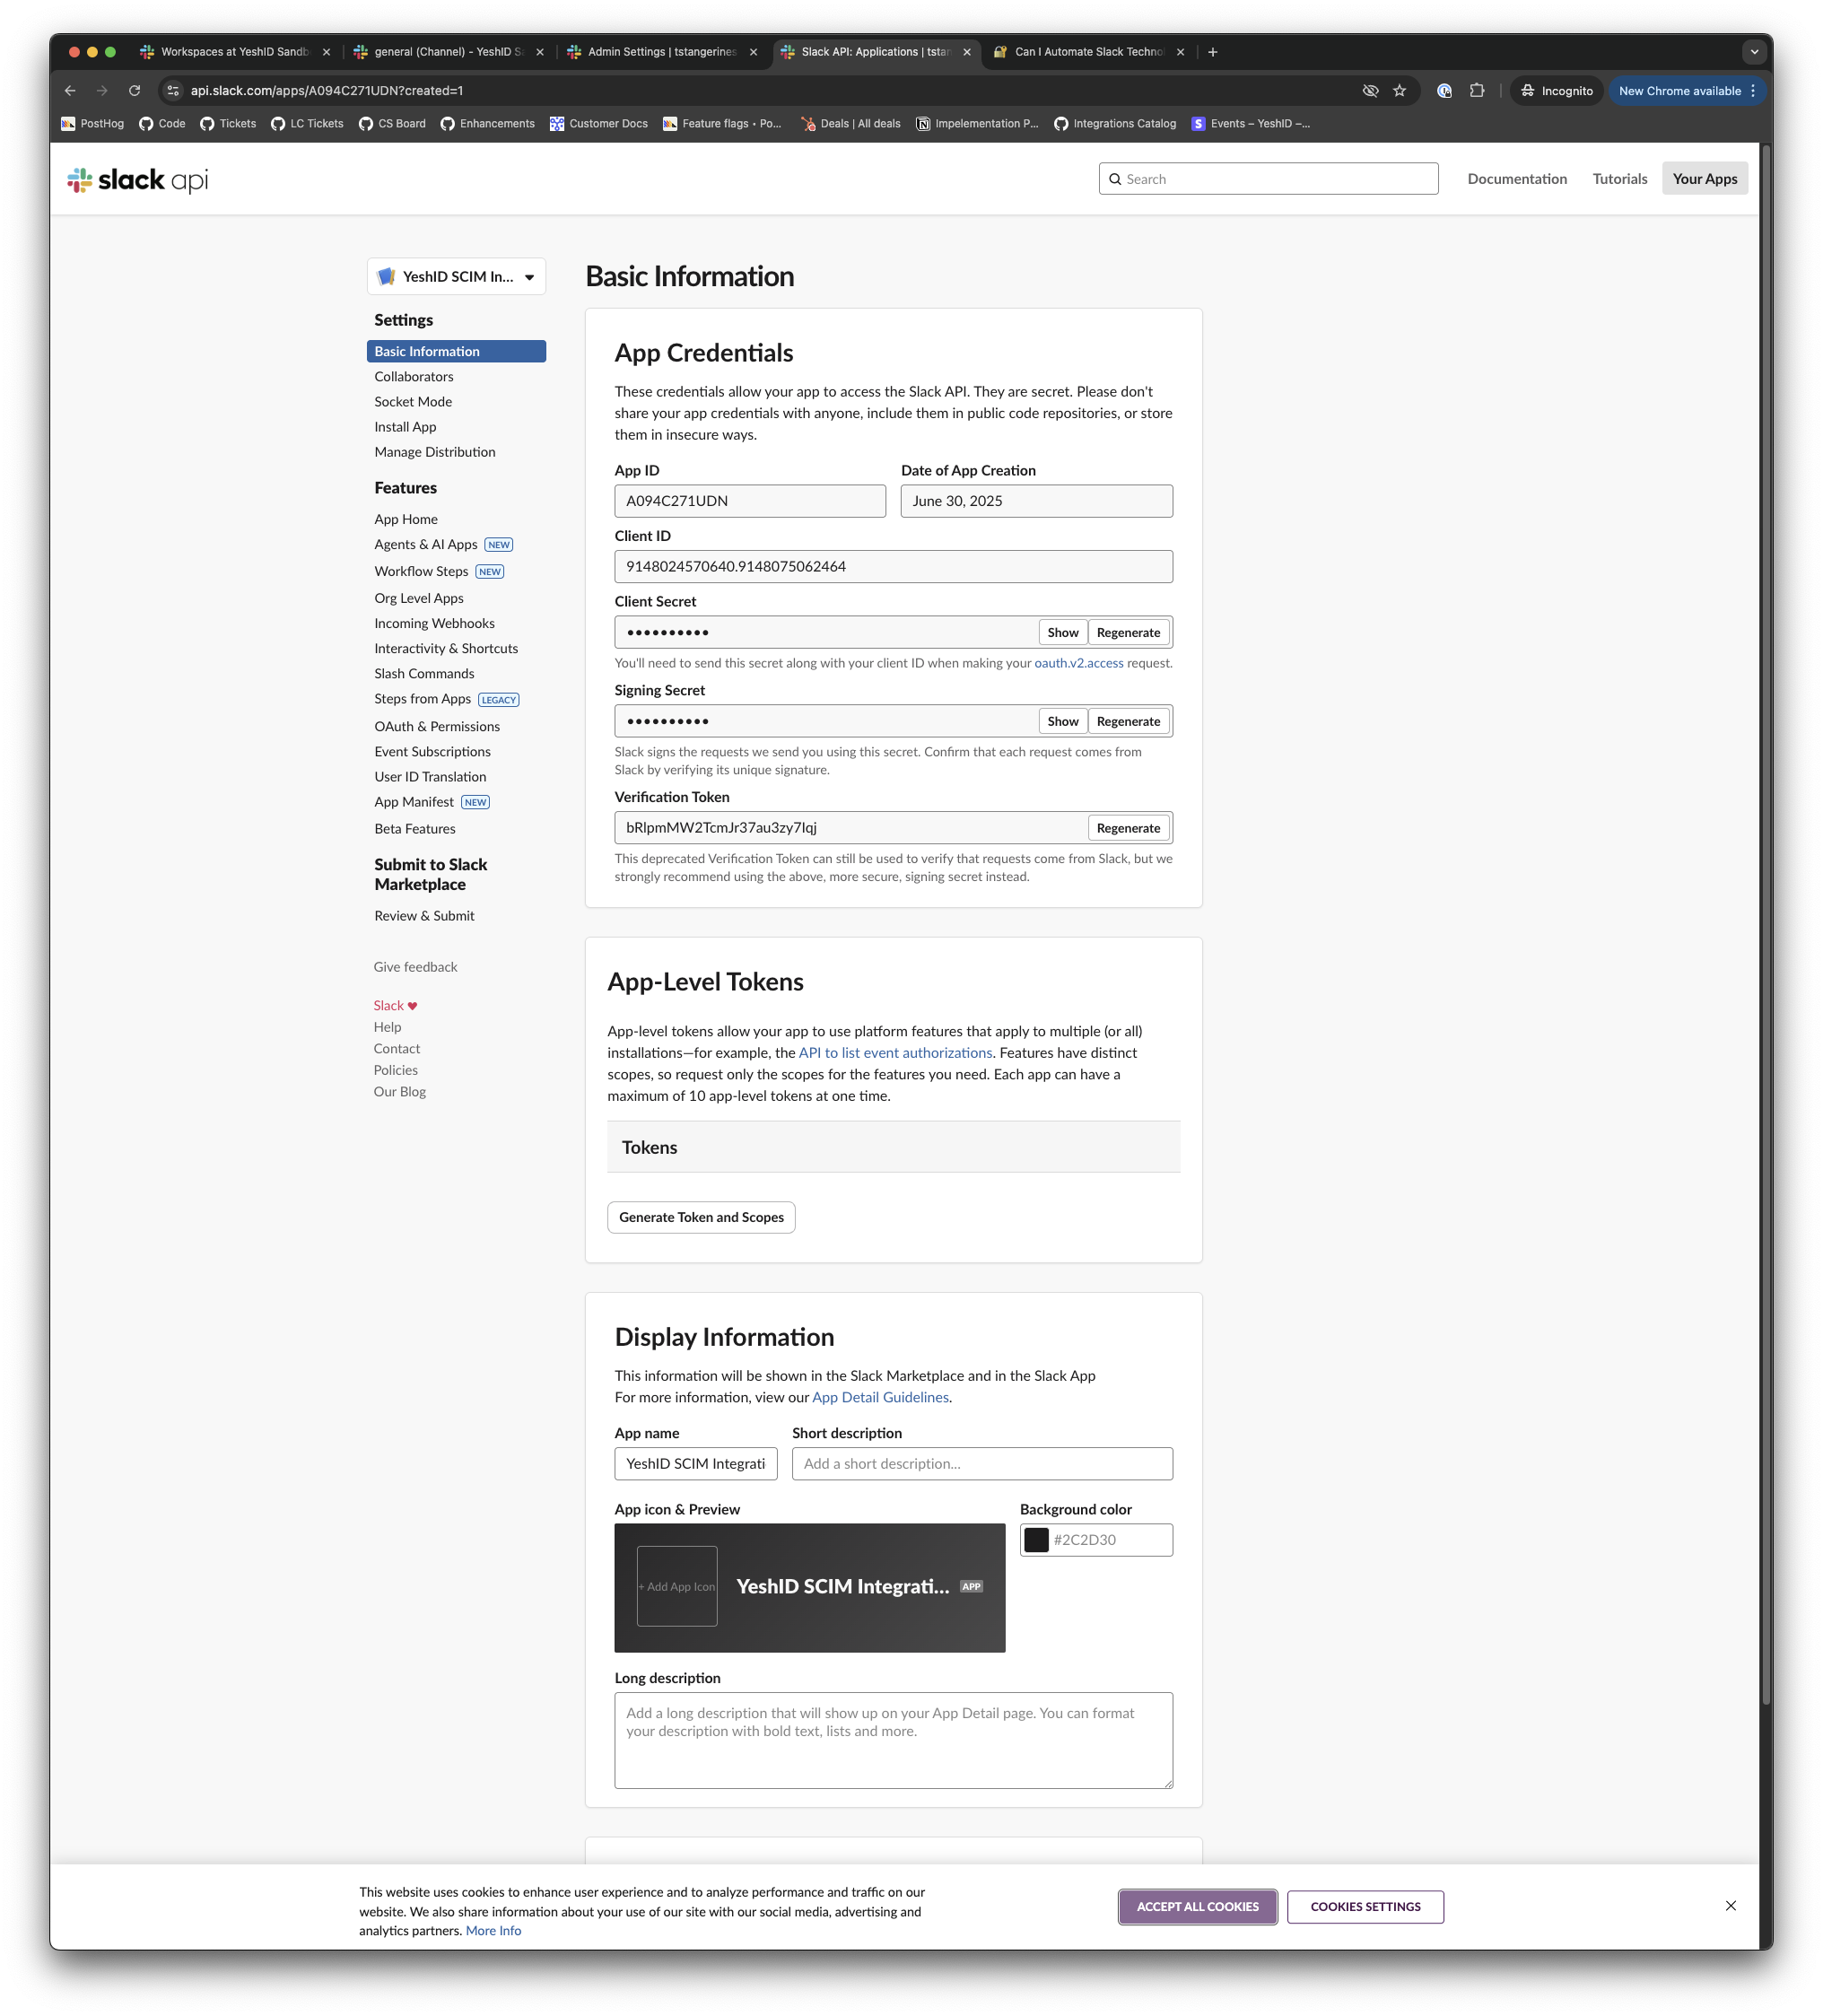The image size is (1823, 2016).
Task: Click the background color swatch
Action: click(x=1036, y=1540)
